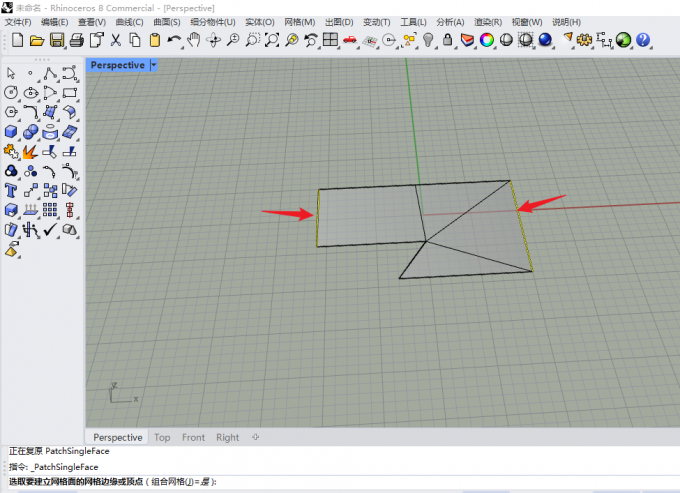Open Options with the gear icon
This screenshot has height=493, width=680.
(584, 40)
